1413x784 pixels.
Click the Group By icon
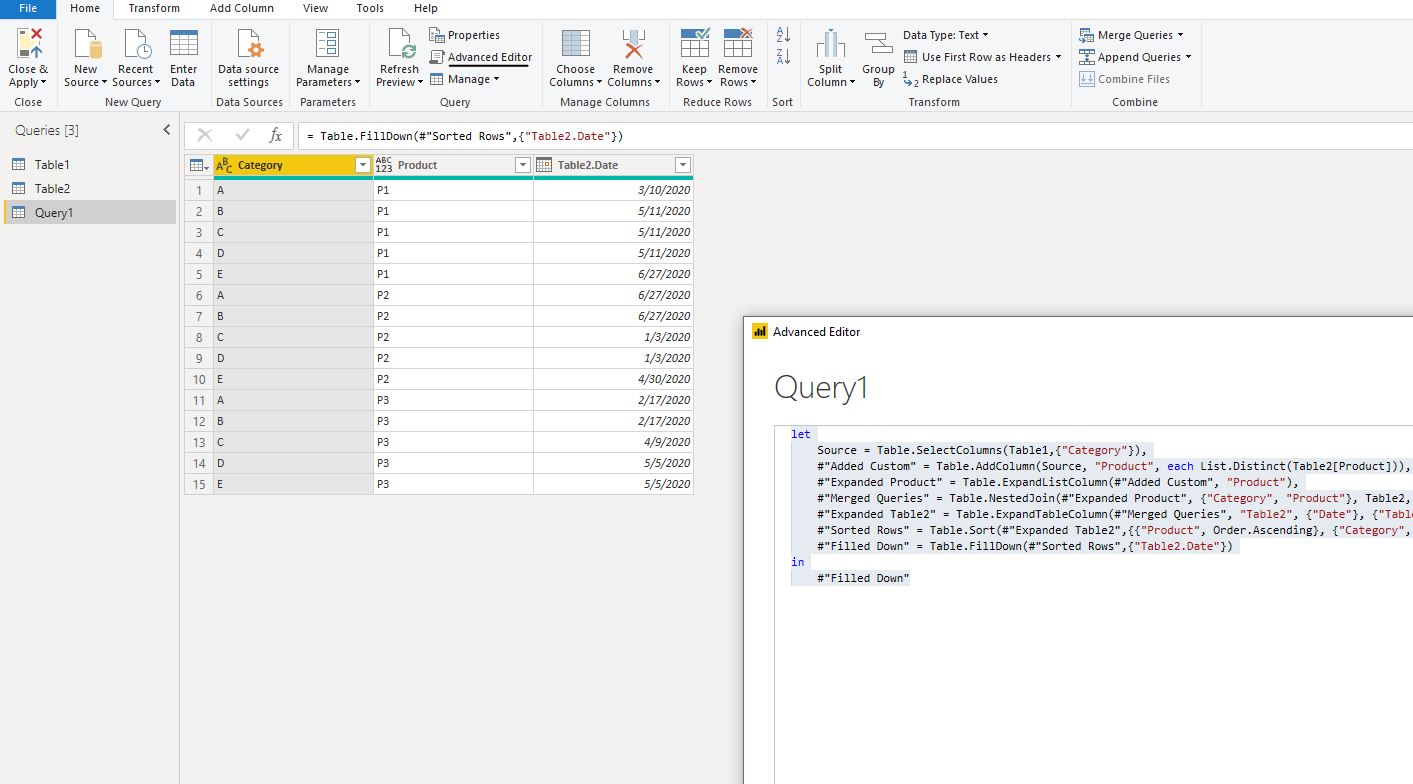pyautogui.click(x=878, y=44)
